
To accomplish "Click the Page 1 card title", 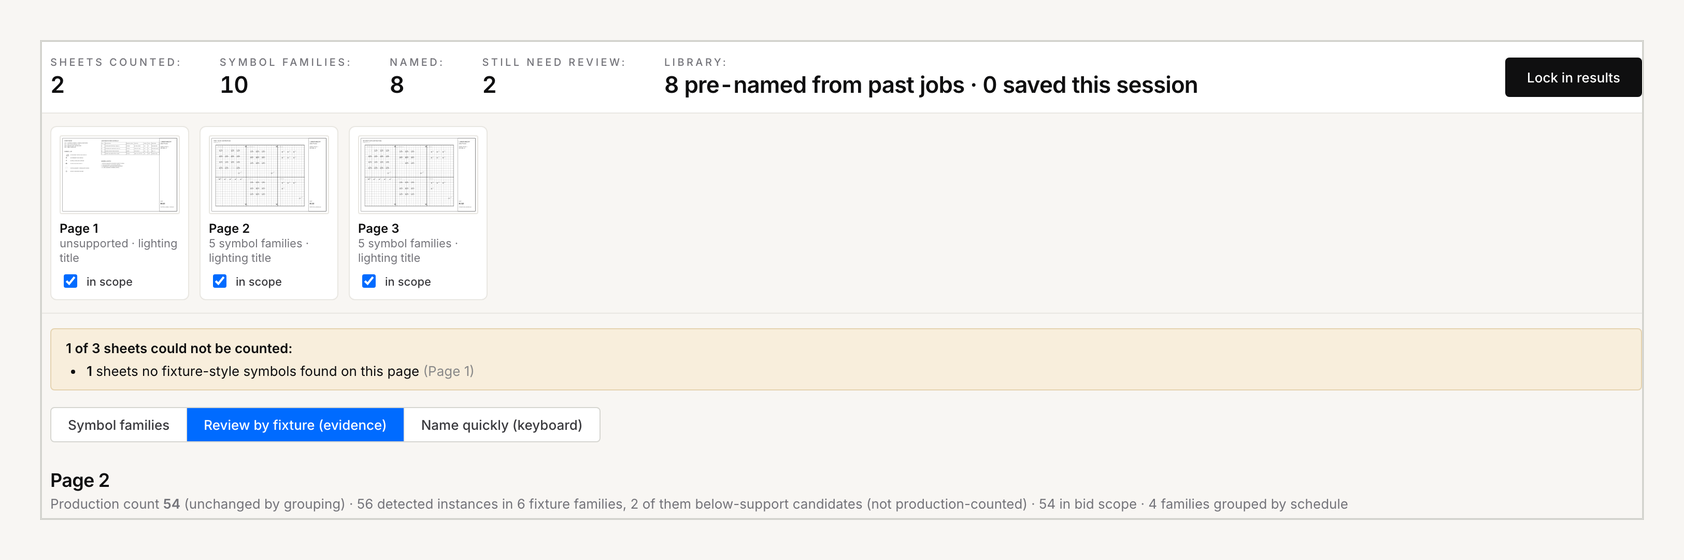I will tap(79, 228).
